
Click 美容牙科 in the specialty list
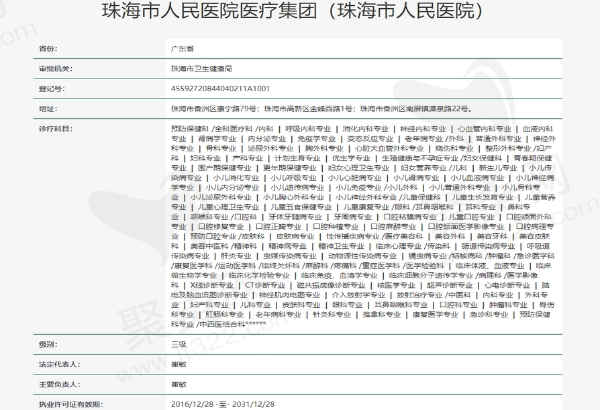492,236
